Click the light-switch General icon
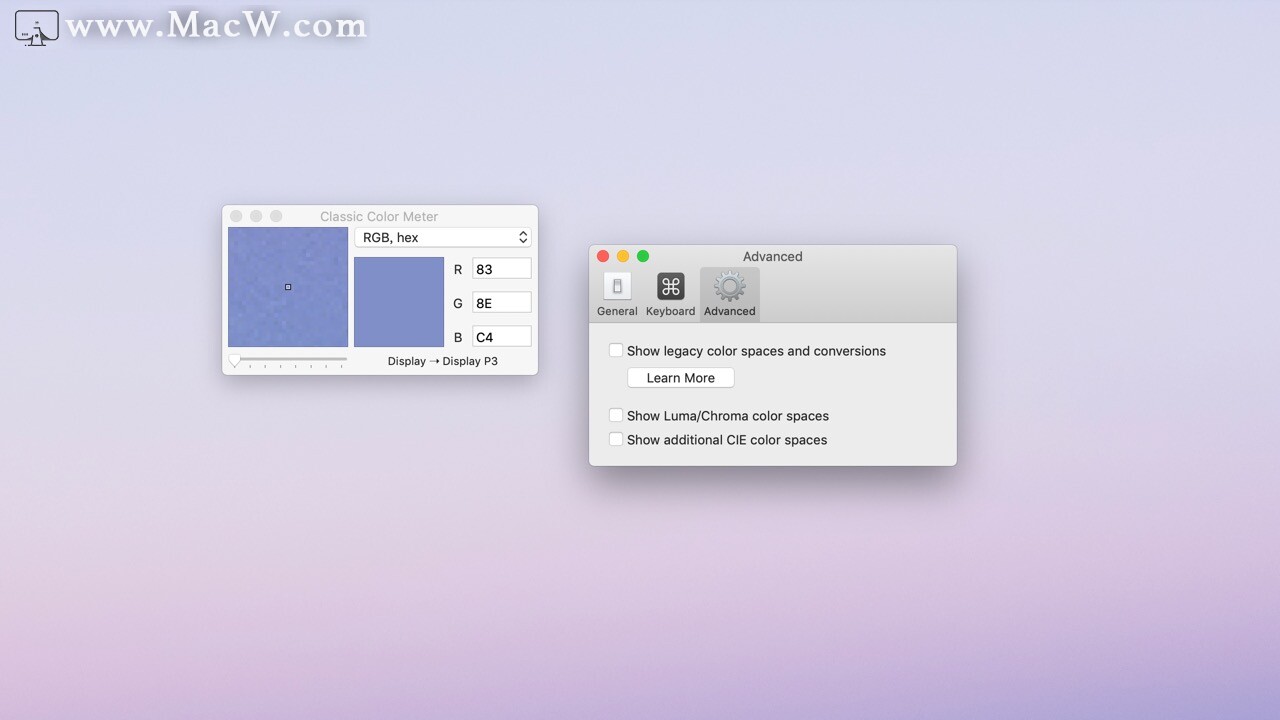 coord(616,285)
